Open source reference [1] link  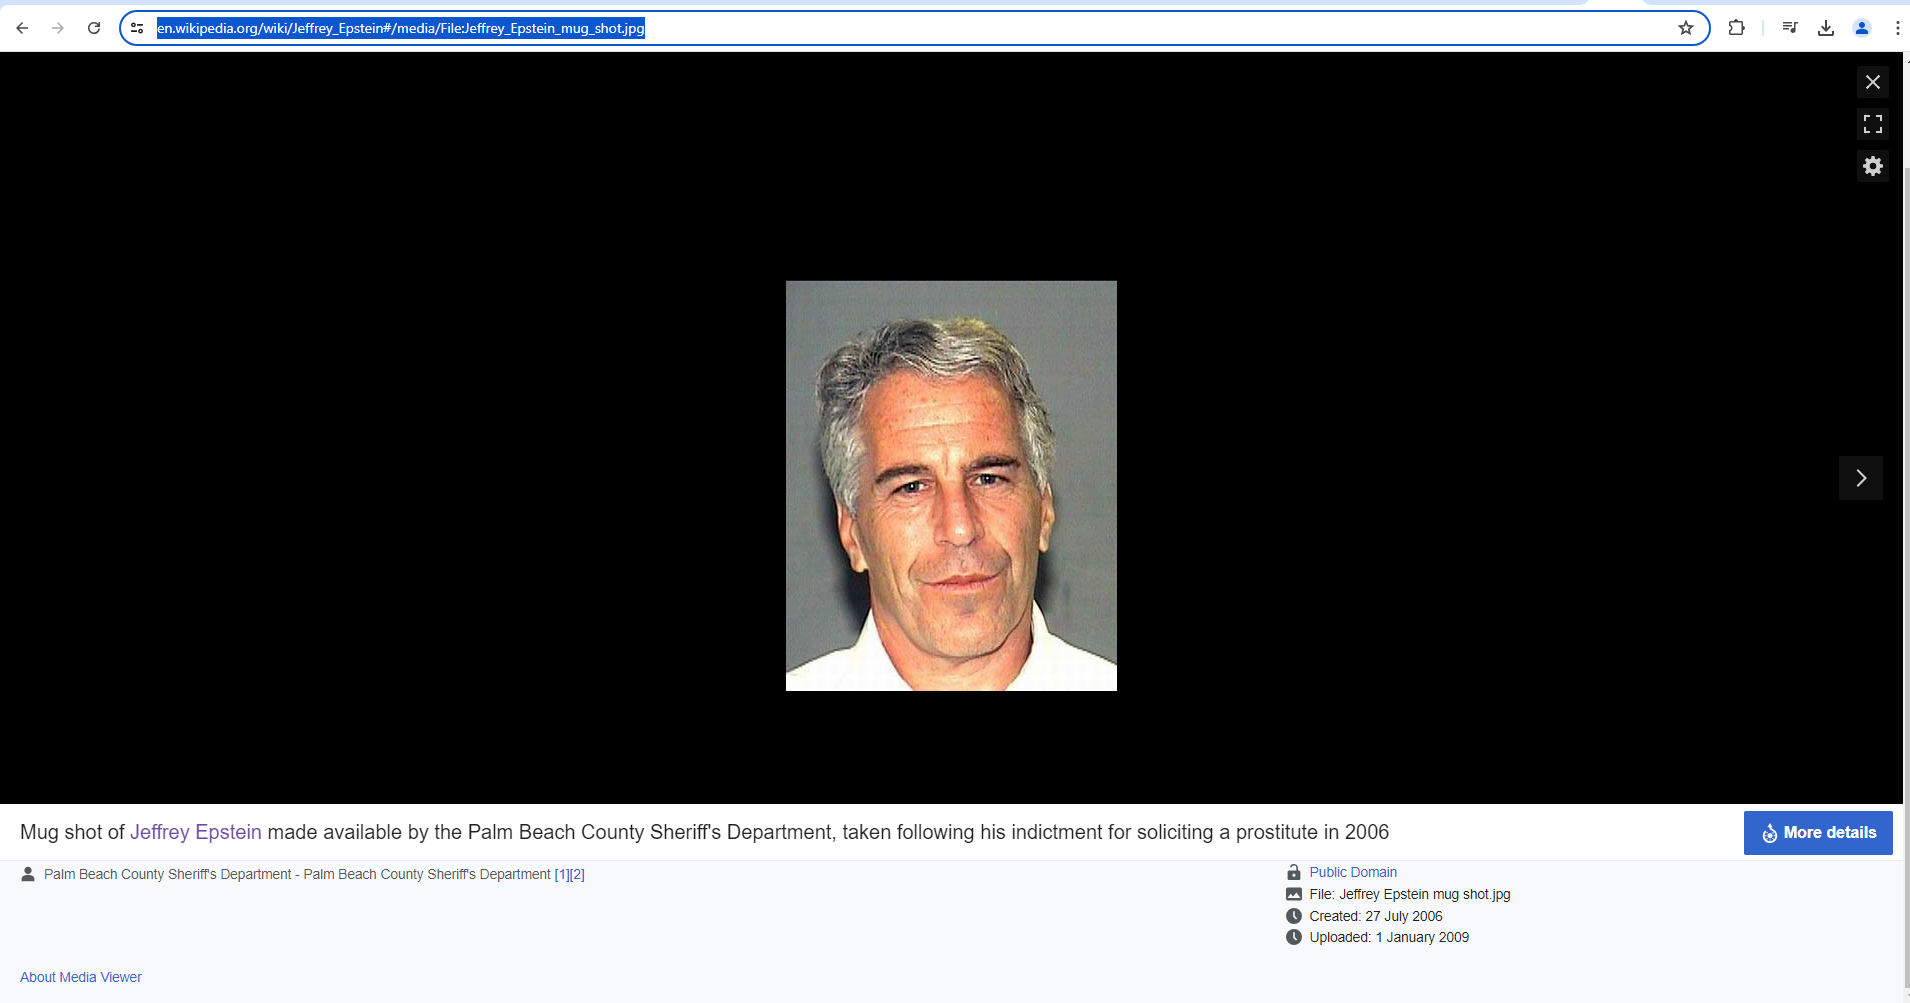561,874
